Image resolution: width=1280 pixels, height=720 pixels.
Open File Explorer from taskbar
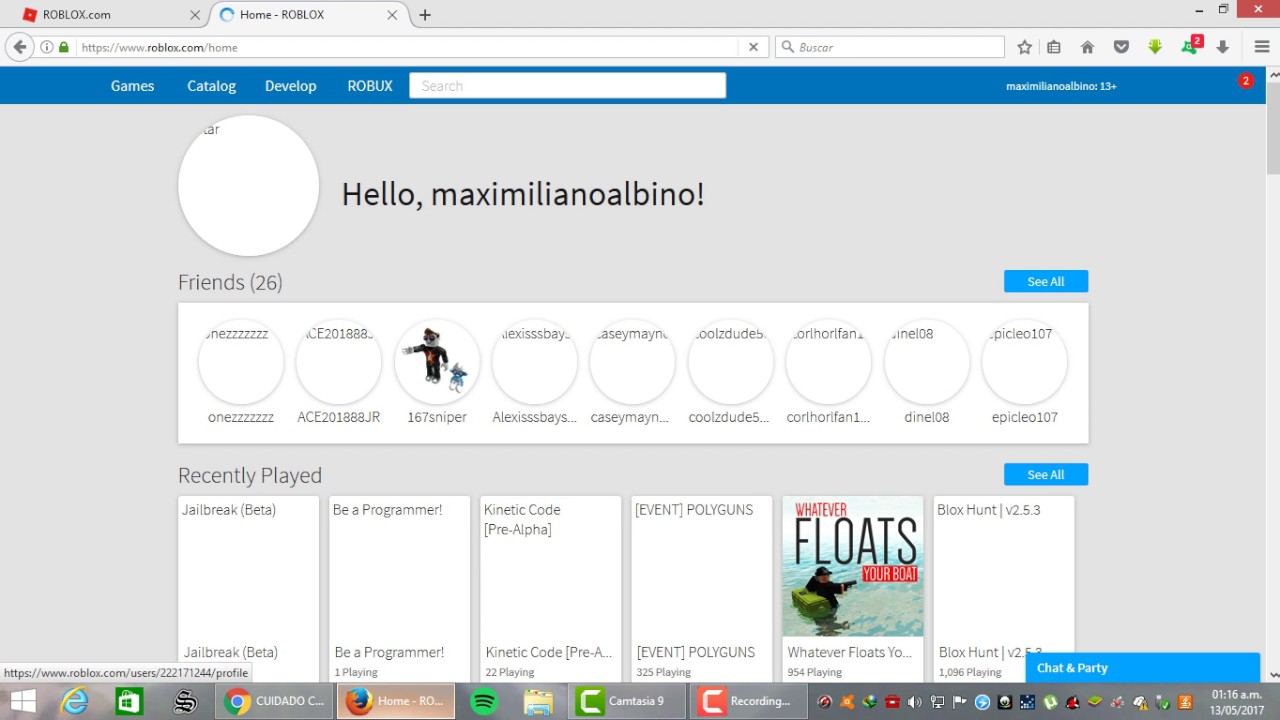(538, 701)
